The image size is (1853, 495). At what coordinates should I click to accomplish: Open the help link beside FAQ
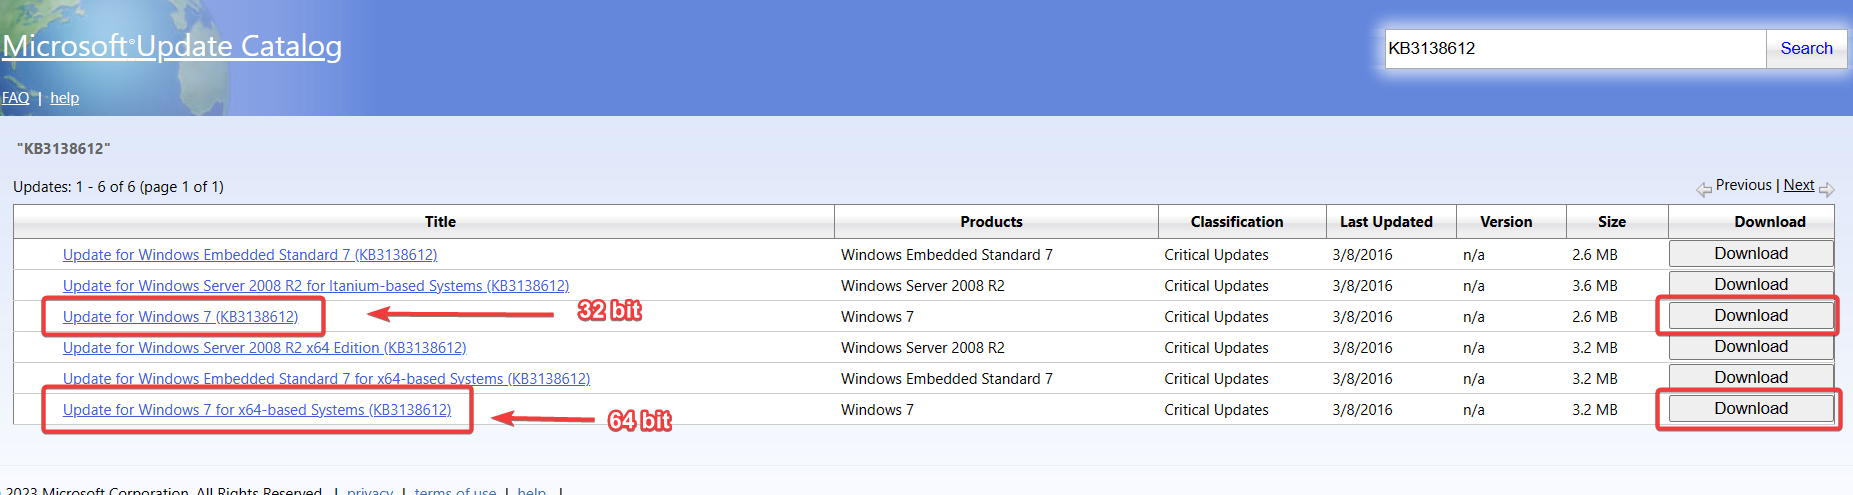64,98
